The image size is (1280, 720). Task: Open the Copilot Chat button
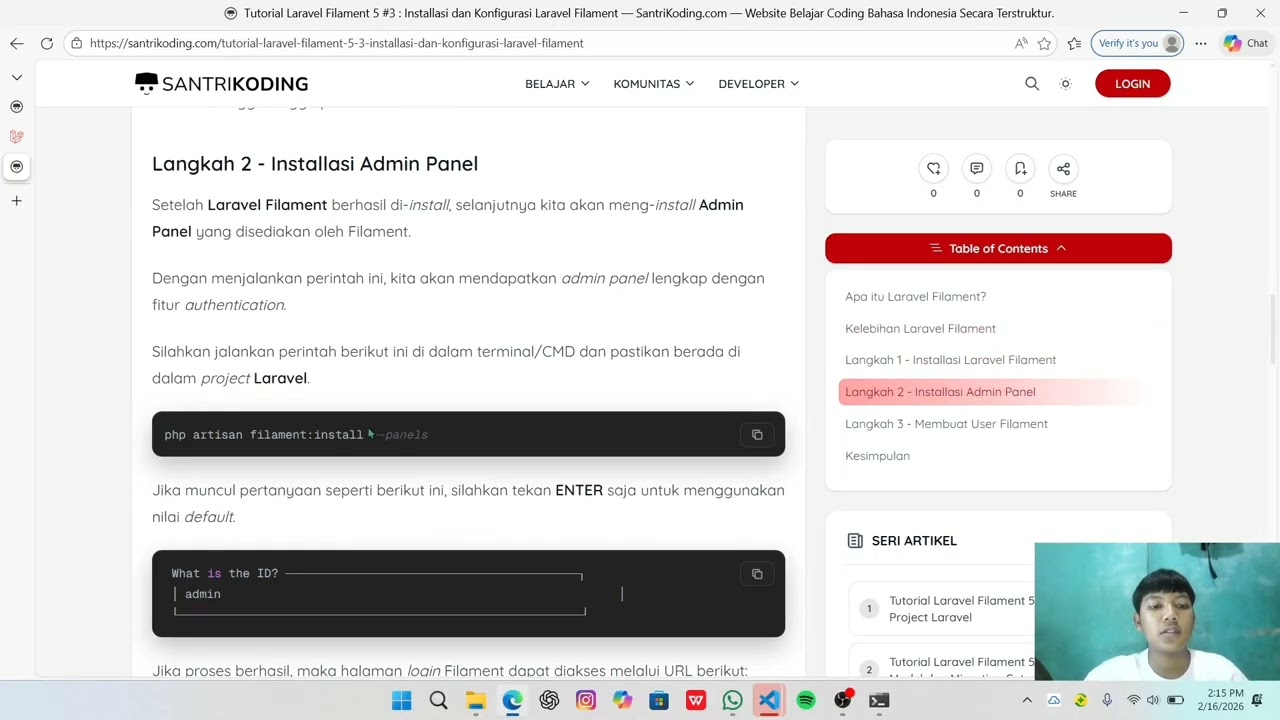coord(1245,43)
